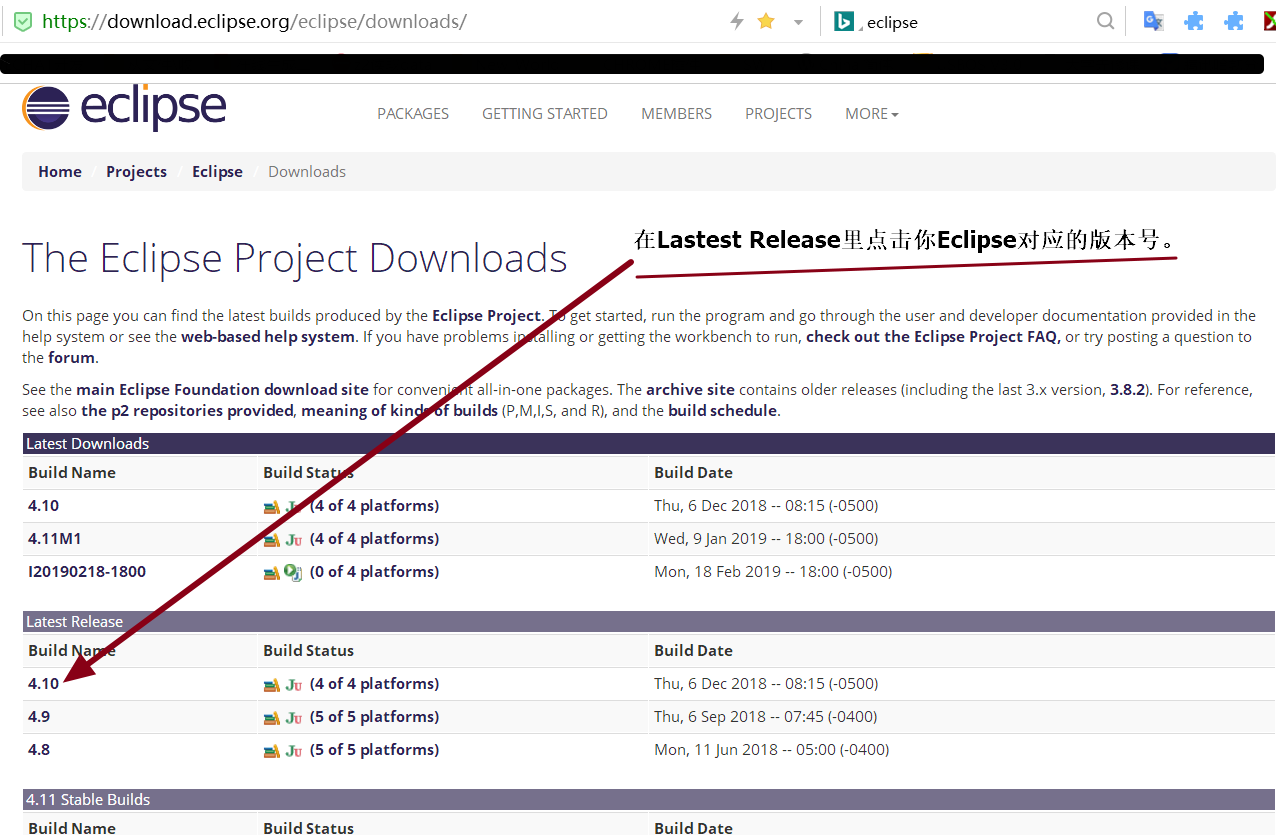Click the books icon in the 4.11M1 row
The width and height of the screenshot is (1276, 835).
tap(271, 540)
